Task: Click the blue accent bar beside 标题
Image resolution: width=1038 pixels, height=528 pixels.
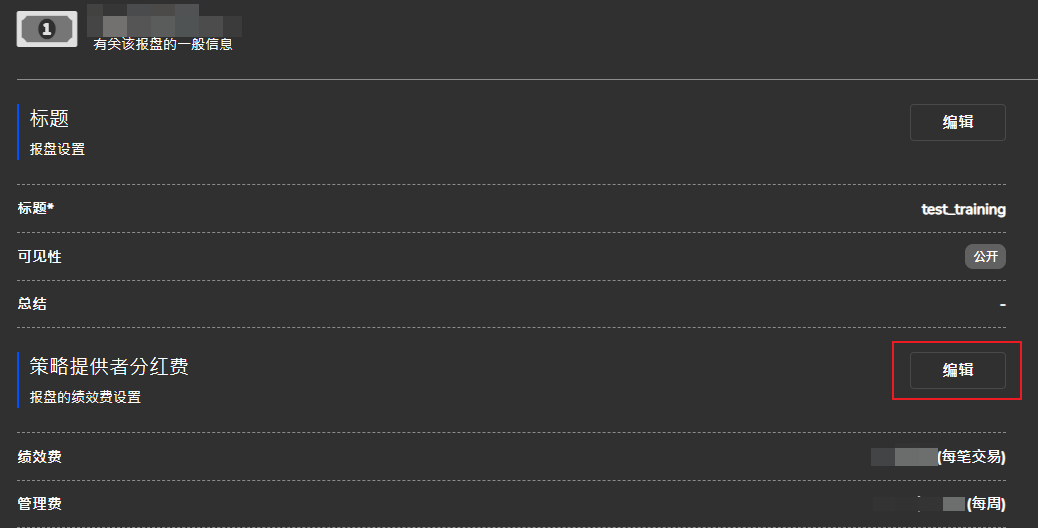Action: coord(18,132)
